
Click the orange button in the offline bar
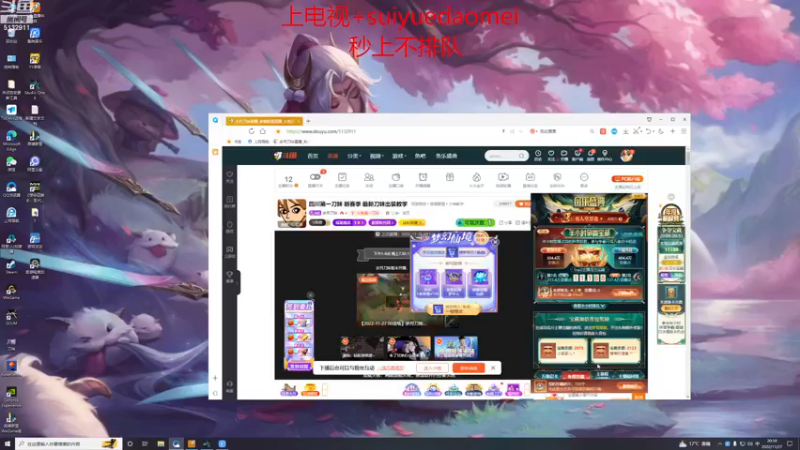pyautogui.click(x=468, y=368)
